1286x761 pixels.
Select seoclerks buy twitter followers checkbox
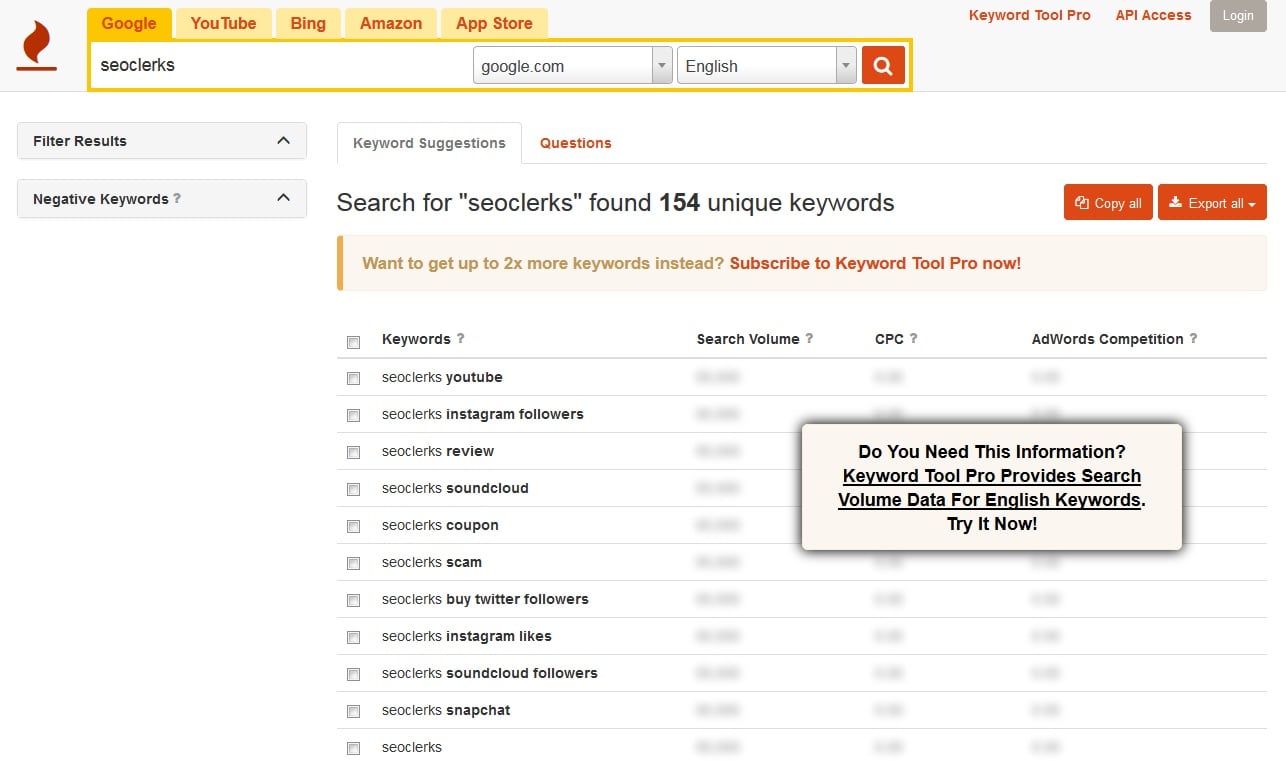point(353,600)
